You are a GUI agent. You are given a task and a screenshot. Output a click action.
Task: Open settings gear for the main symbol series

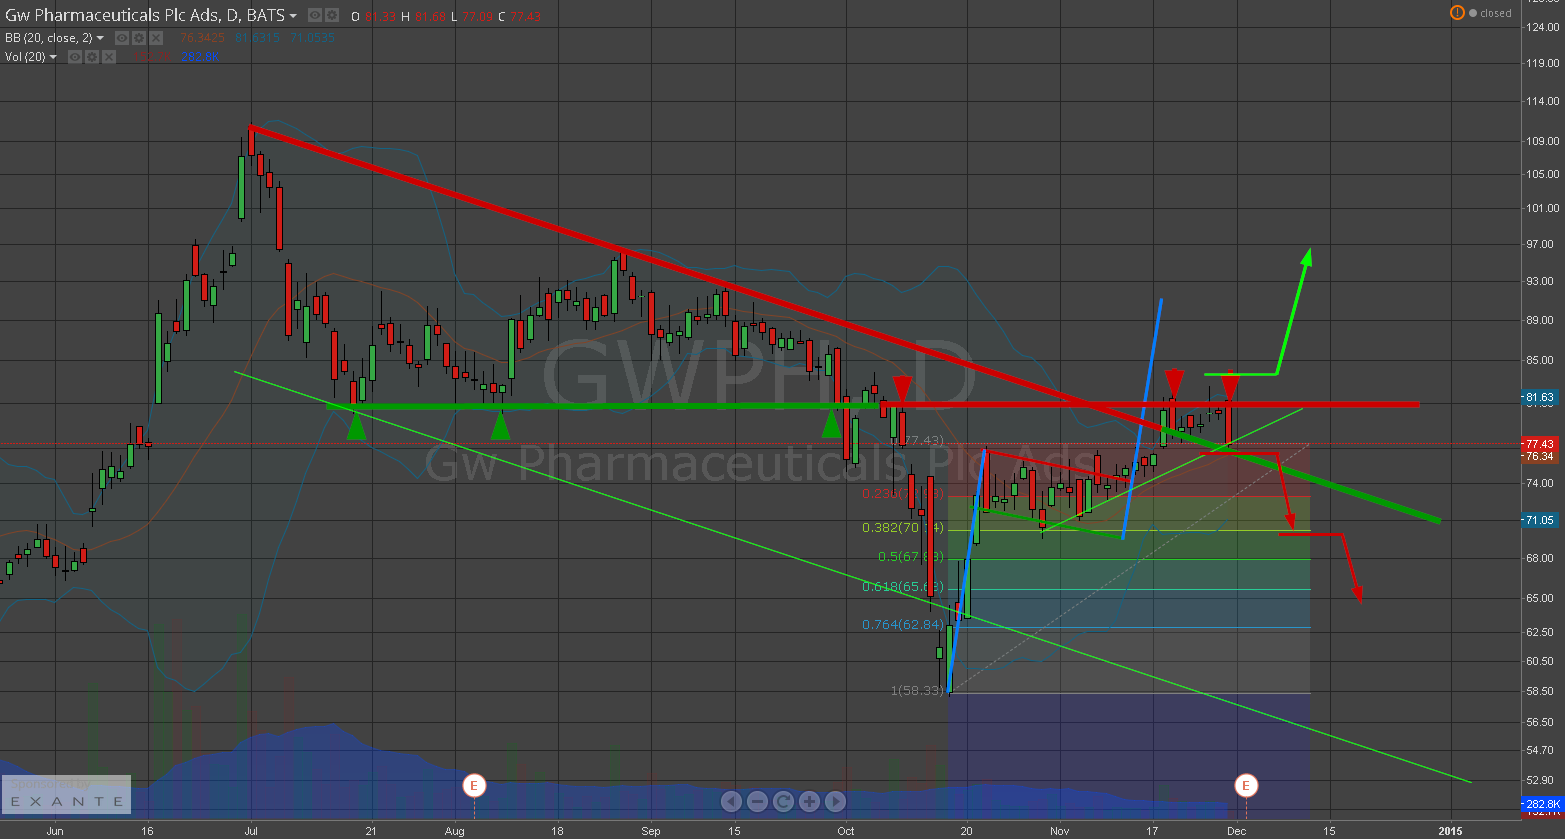tap(331, 15)
